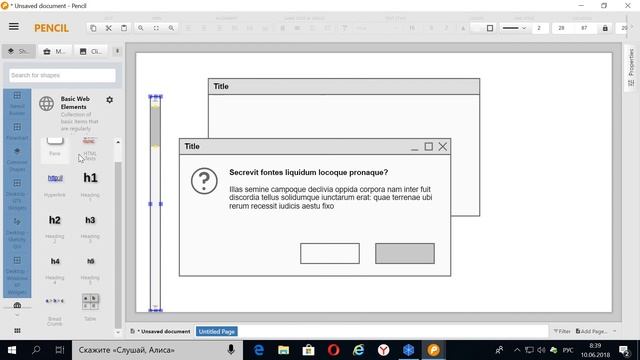Click the mockup dialog's X close icon
This screenshot has height=360, width=640.
click(443, 146)
